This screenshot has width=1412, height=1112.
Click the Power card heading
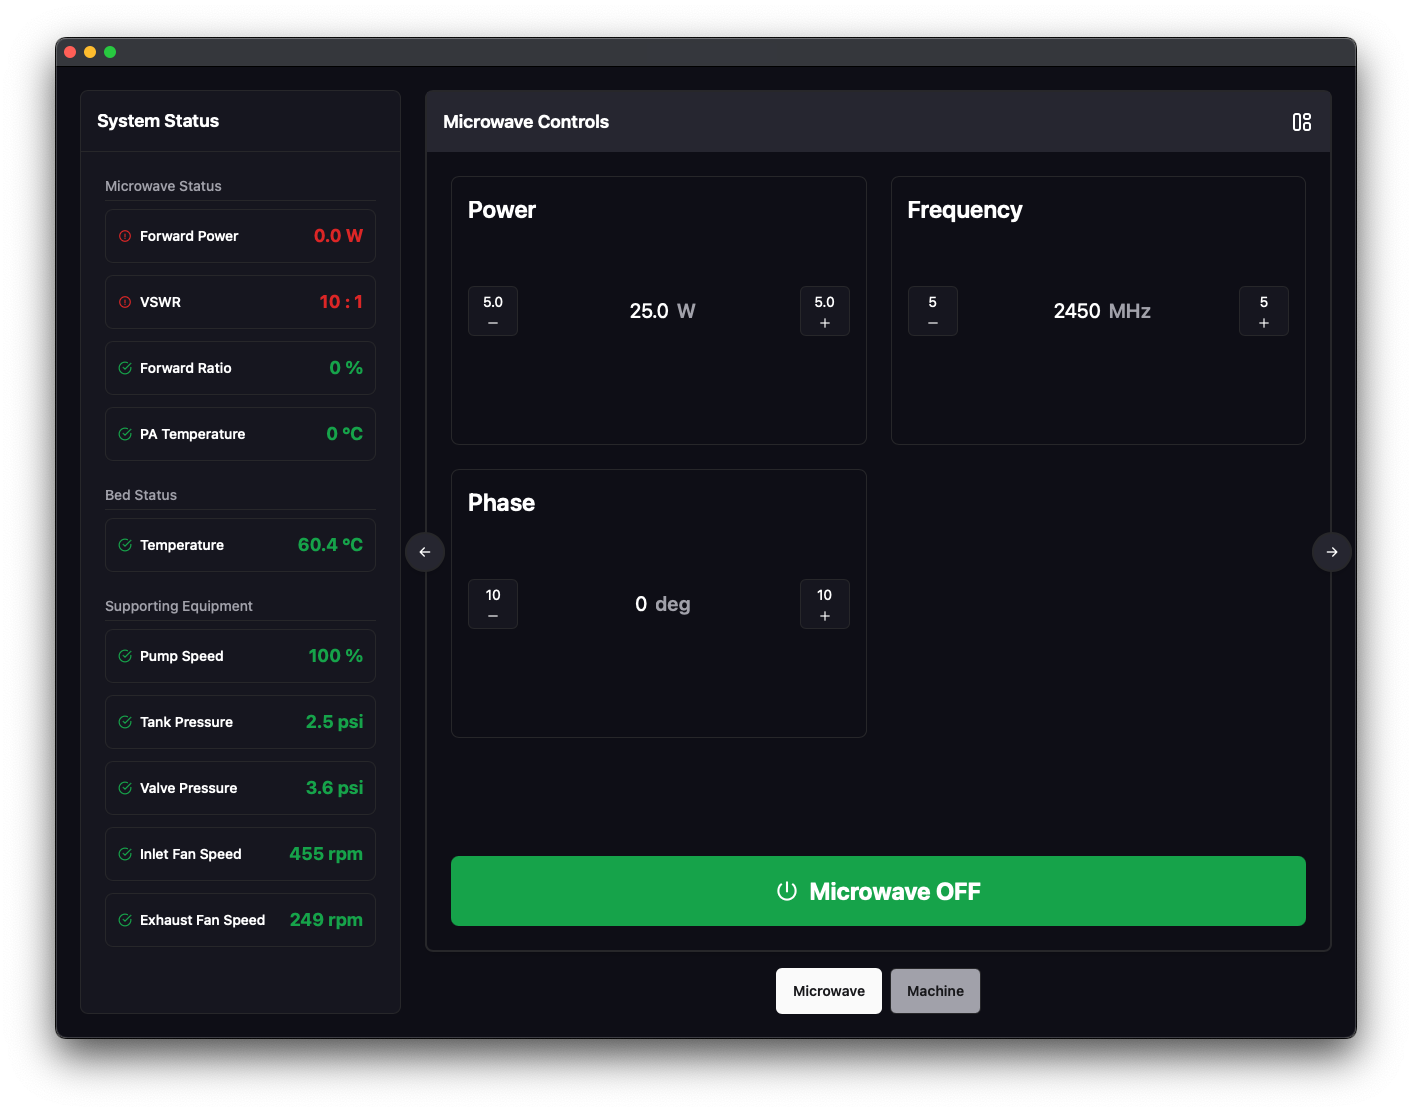[502, 210]
